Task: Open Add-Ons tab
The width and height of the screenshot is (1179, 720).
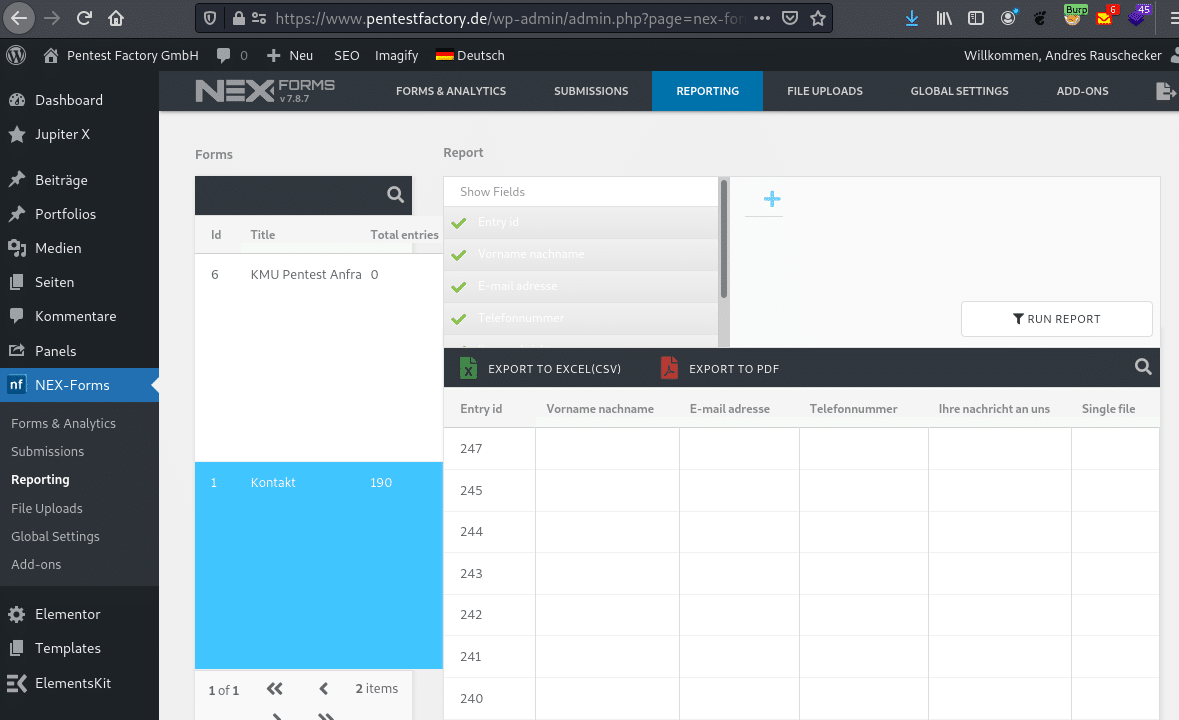Action: tap(1083, 91)
